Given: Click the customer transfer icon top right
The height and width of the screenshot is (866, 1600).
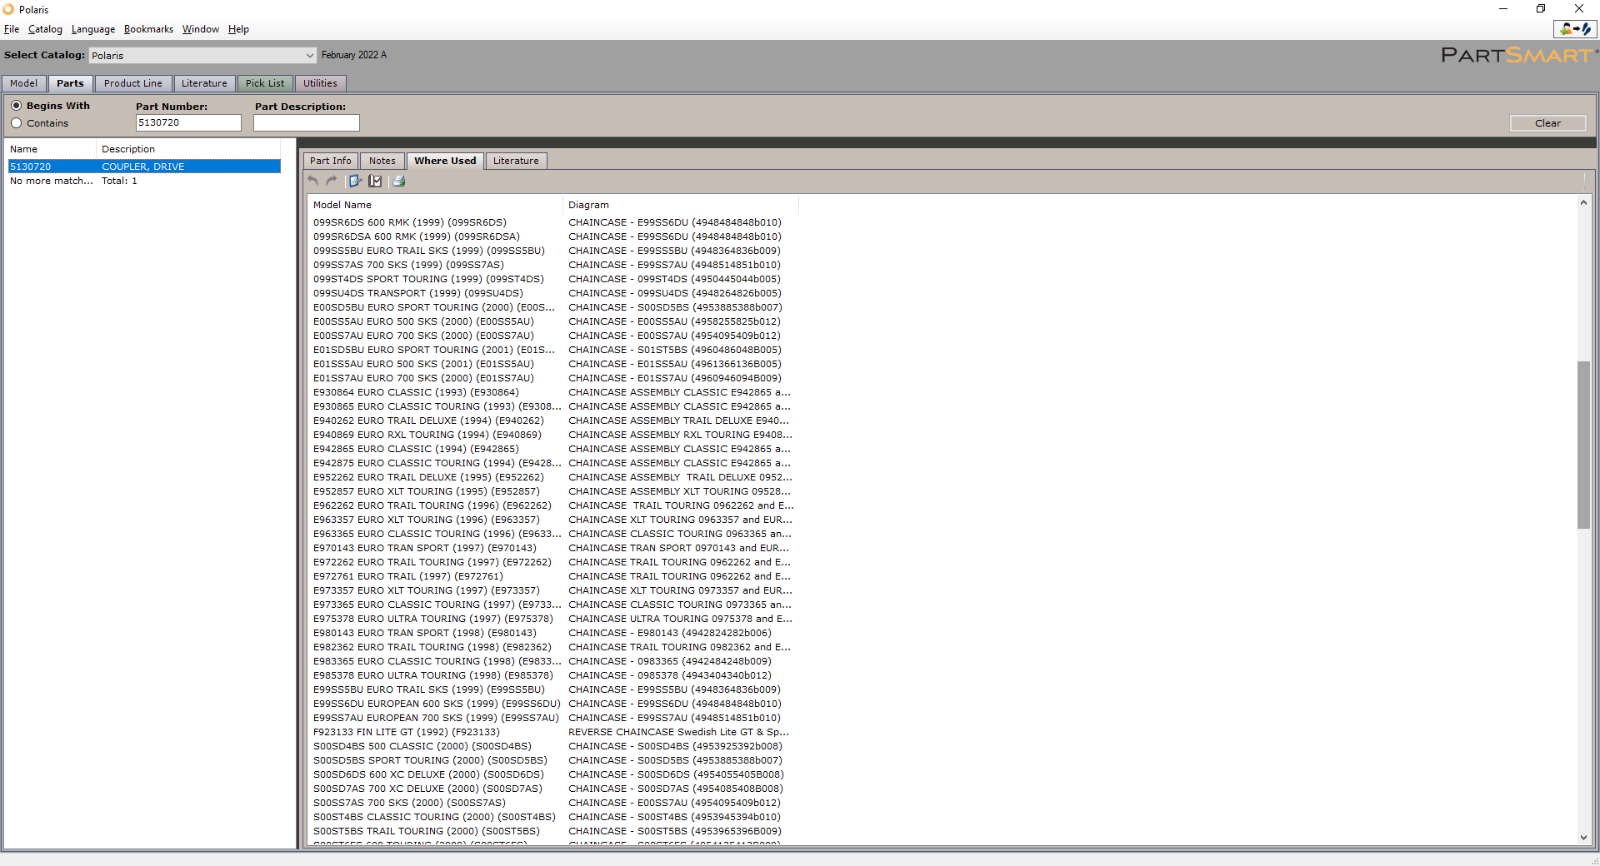Looking at the screenshot, I should pos(1574,29).
